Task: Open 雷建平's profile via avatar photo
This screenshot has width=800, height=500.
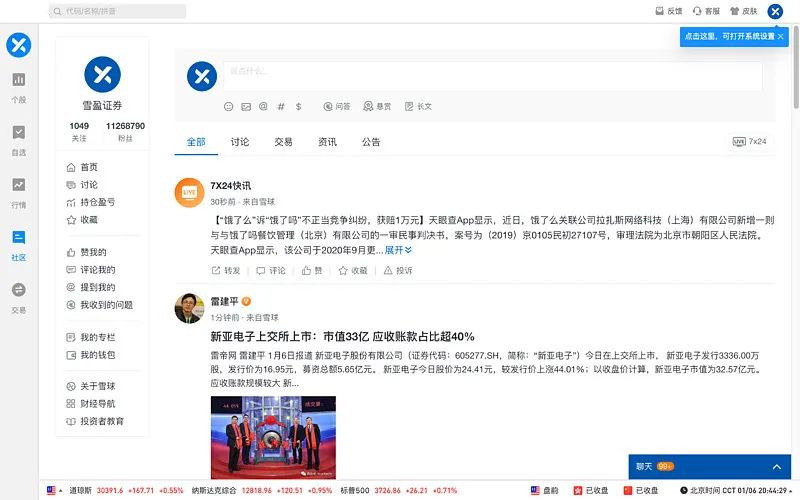Action: point(189,308)
